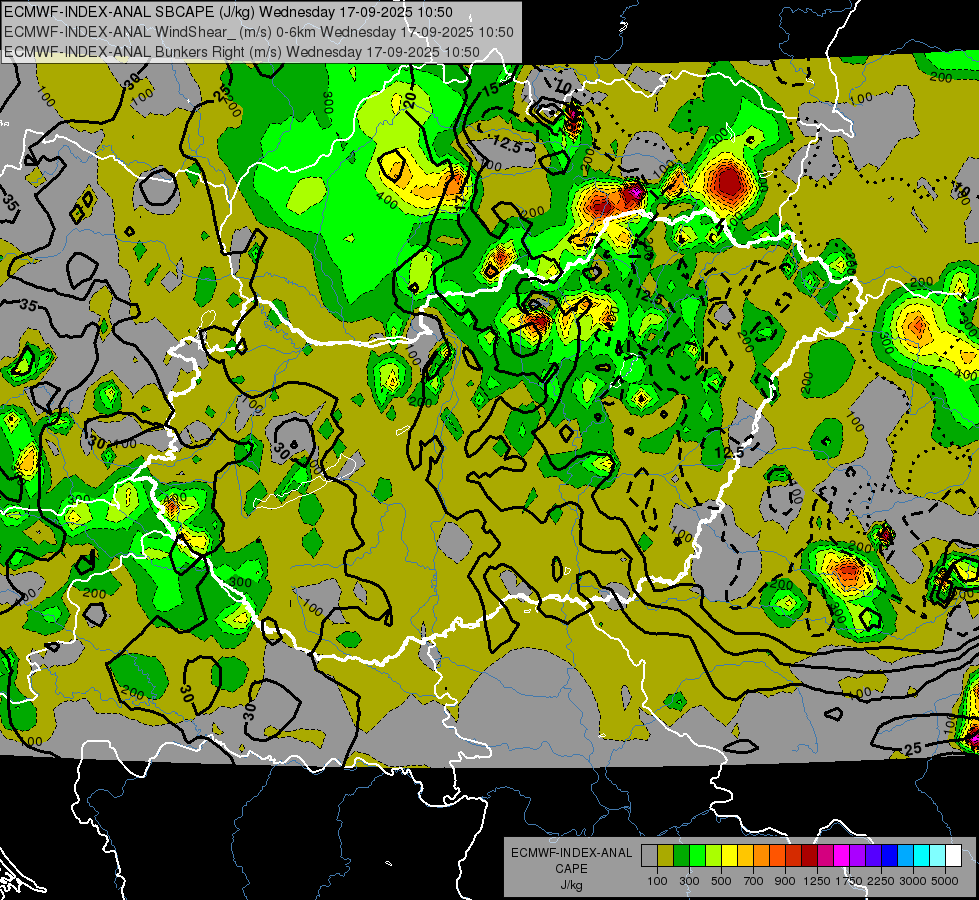This screenshot has width=979, height=900.
Task: Click the legend value 5000
Action: pyautogui.click(x=945, y=881)
